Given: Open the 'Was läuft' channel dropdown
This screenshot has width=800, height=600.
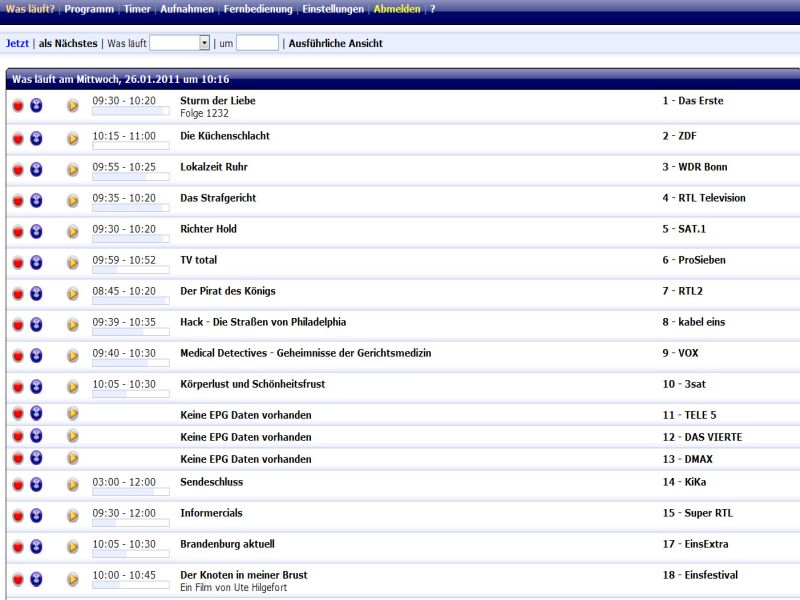Looking at the screenshot, I should [x=180, y=43].
